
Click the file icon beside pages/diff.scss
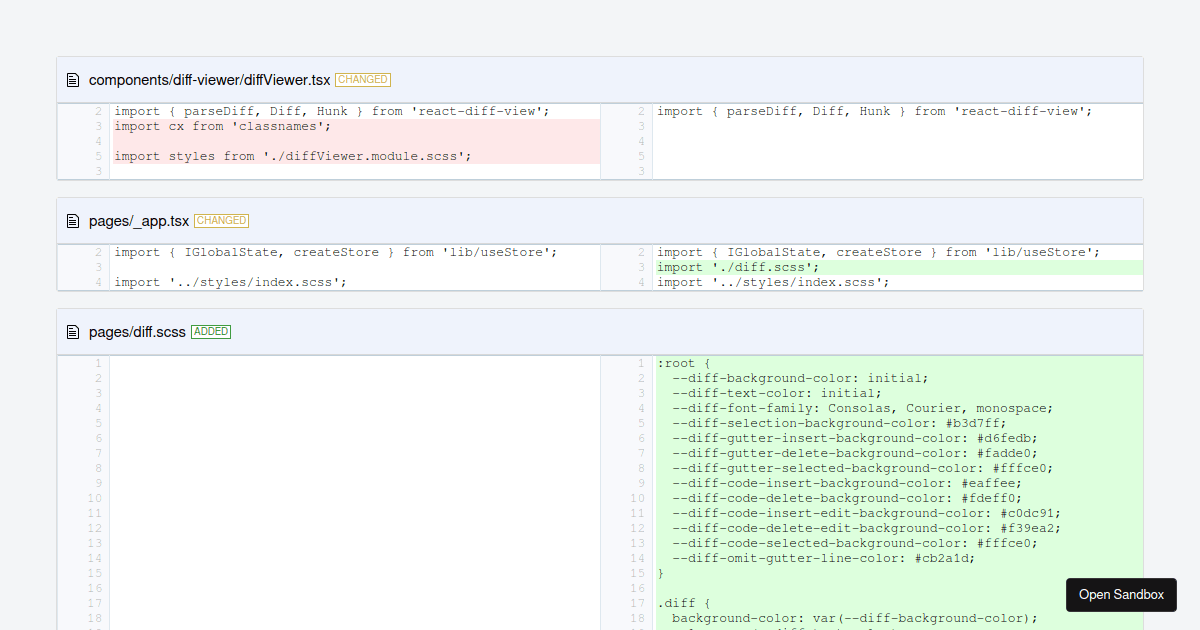click(x=70, y=331)
